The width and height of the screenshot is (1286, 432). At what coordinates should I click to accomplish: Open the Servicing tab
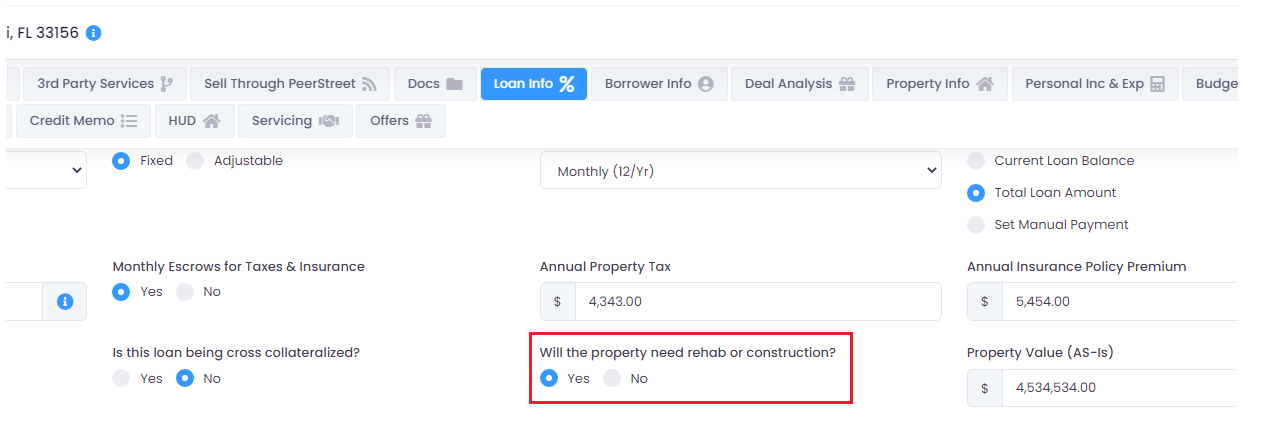[x=295, y=121]
